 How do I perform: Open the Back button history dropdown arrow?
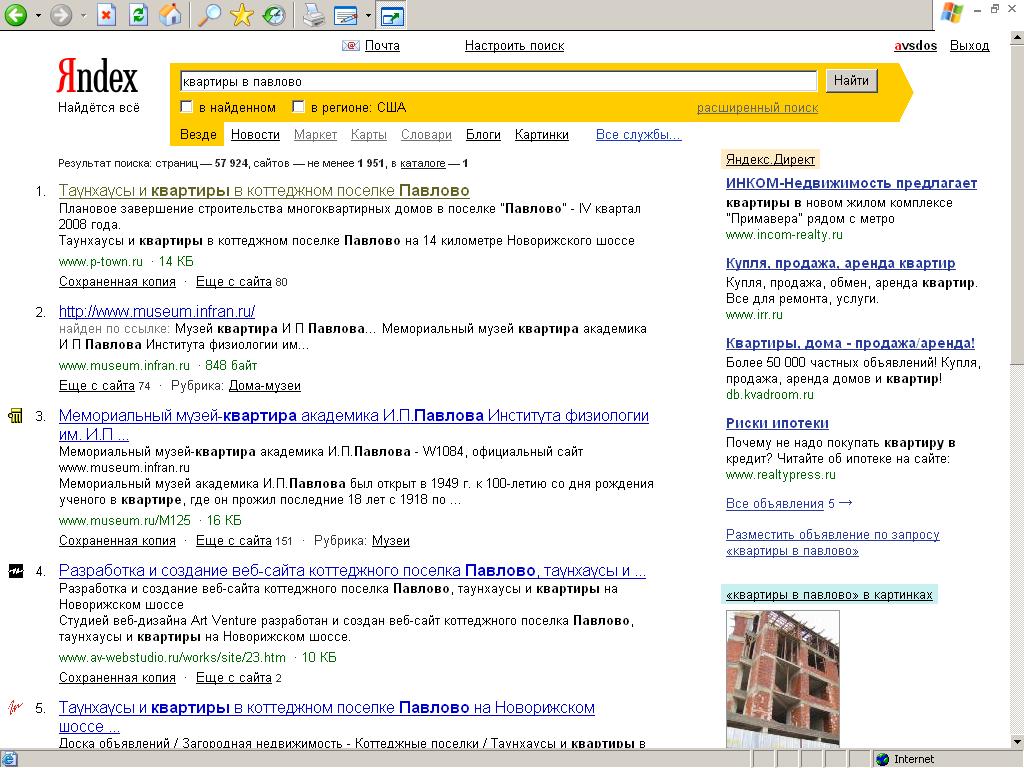click(x=38, y=15)
